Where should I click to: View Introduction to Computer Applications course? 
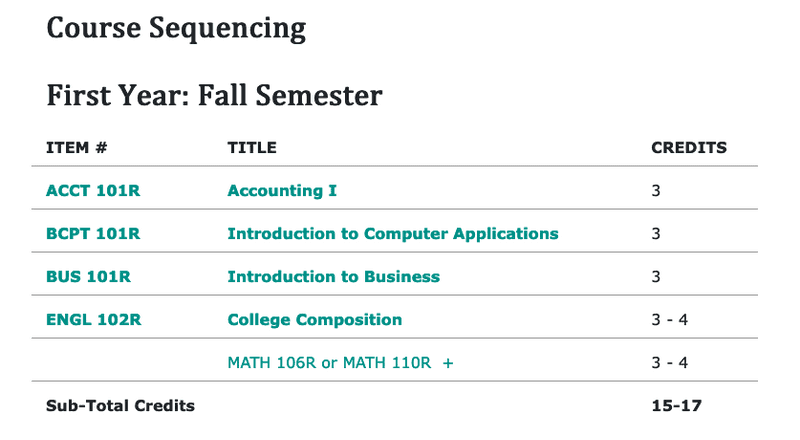tap(393, 233)
